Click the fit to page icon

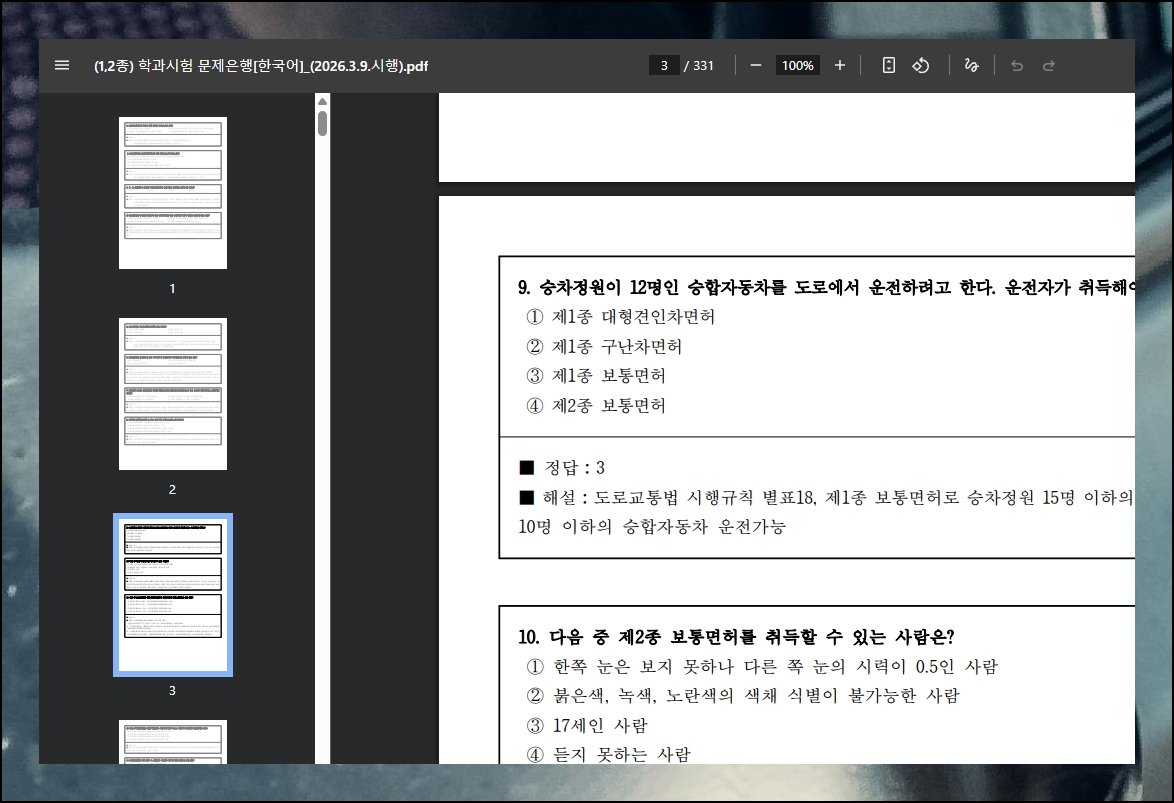(888, 65)
